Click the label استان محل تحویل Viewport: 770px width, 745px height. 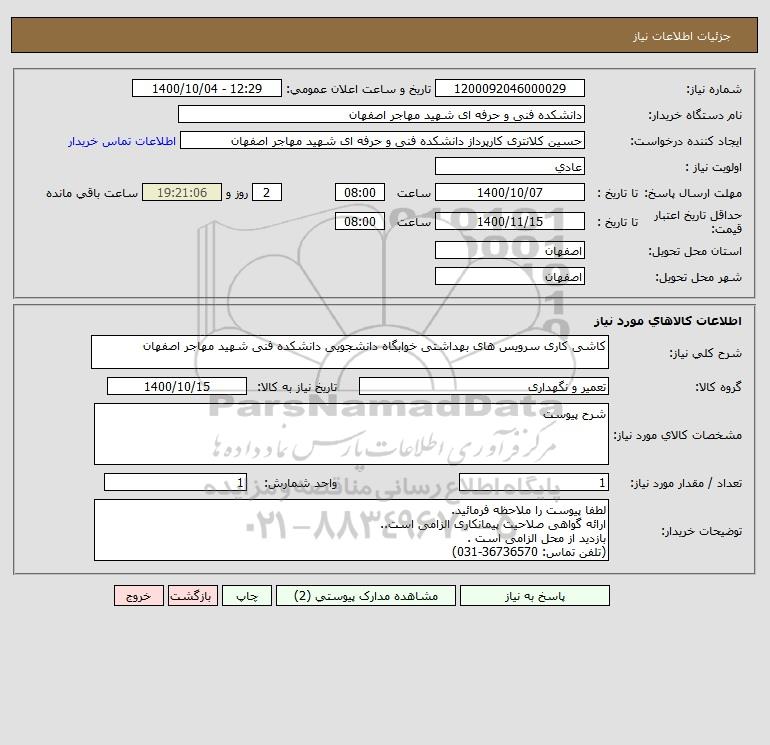click(695, 251)
